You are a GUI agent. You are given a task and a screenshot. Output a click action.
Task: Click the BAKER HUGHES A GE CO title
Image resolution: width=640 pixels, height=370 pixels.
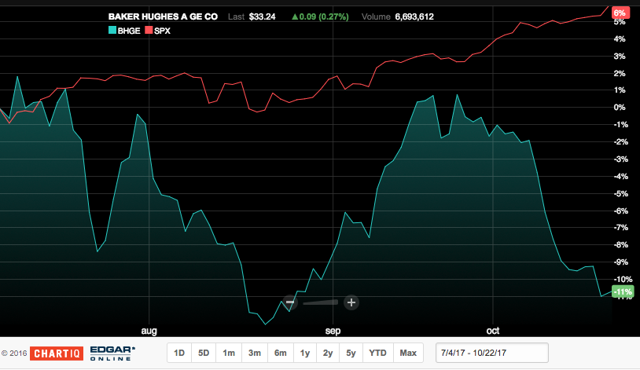[x=163, y=17]
